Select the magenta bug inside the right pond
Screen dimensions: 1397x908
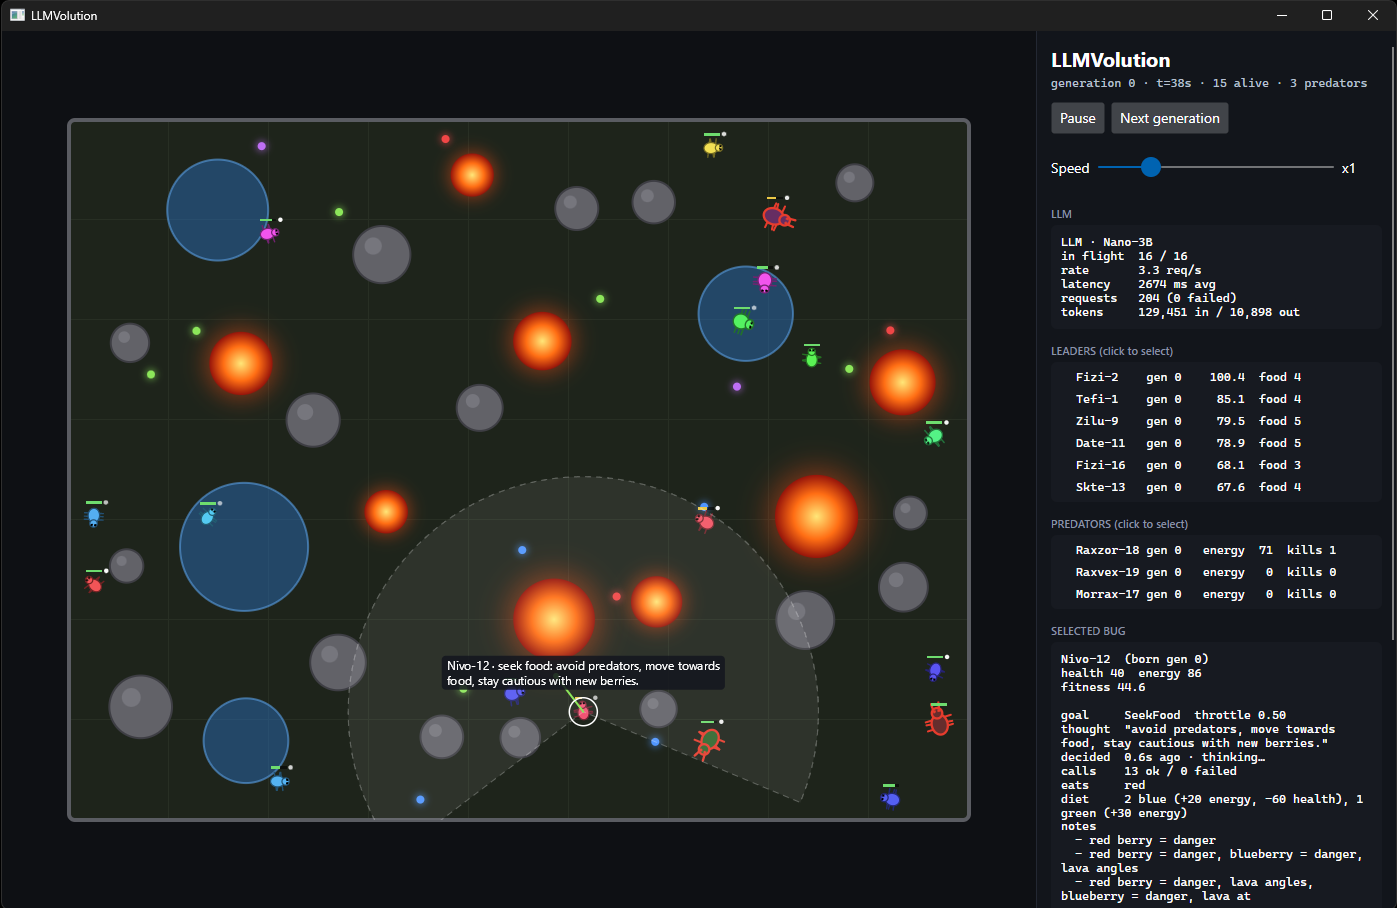coord(765,281)
